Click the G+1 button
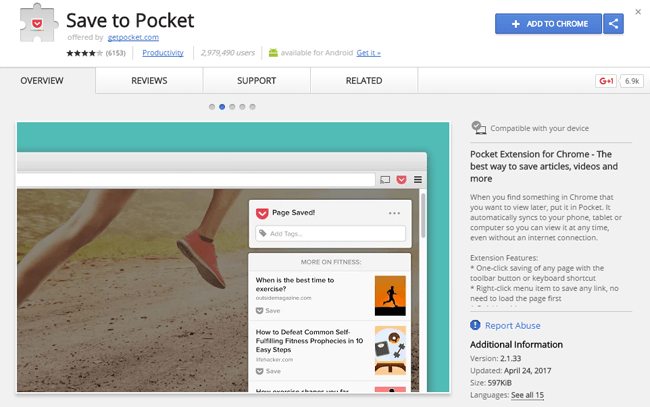 606,81
